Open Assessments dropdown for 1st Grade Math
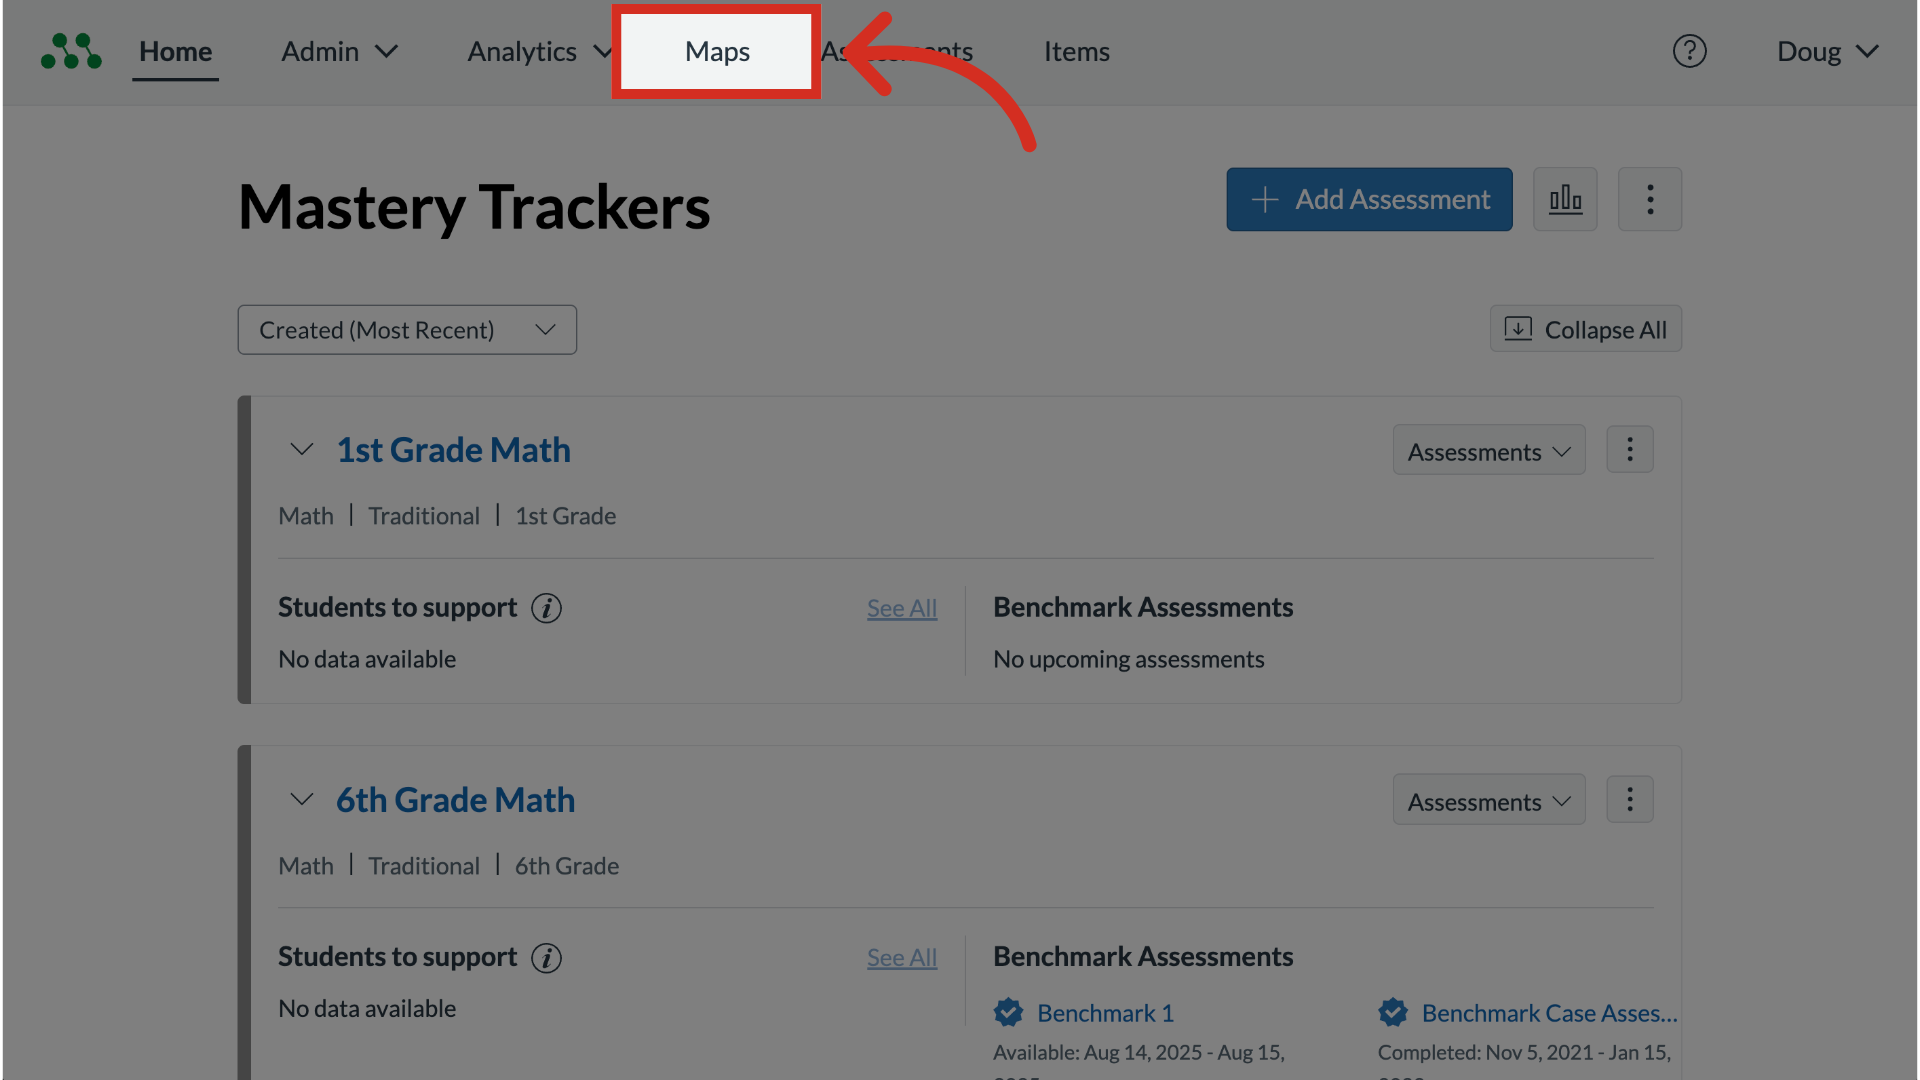Screen dimensions: 1920x1080 (x=1488, y=452)
